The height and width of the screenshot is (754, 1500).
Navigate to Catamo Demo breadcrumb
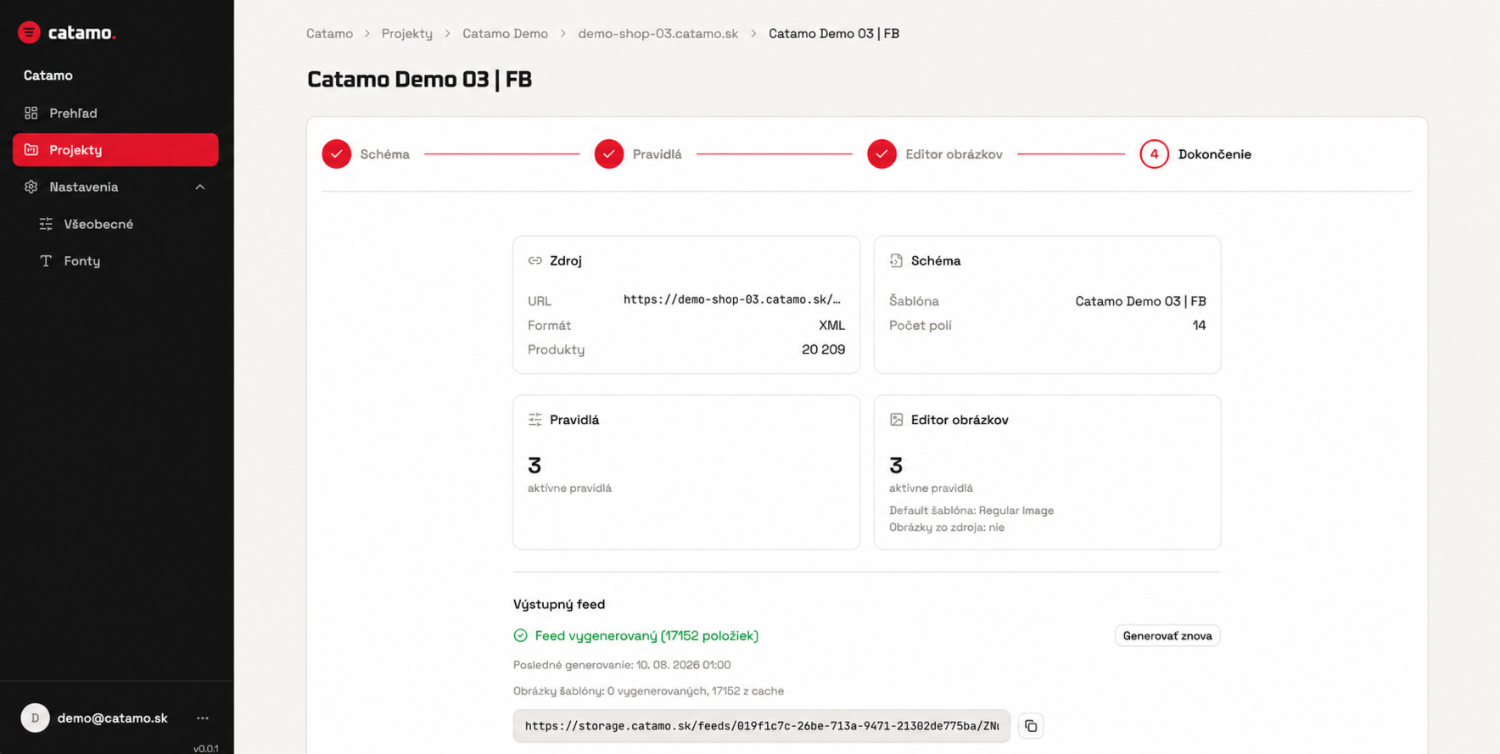coord(505,33)
